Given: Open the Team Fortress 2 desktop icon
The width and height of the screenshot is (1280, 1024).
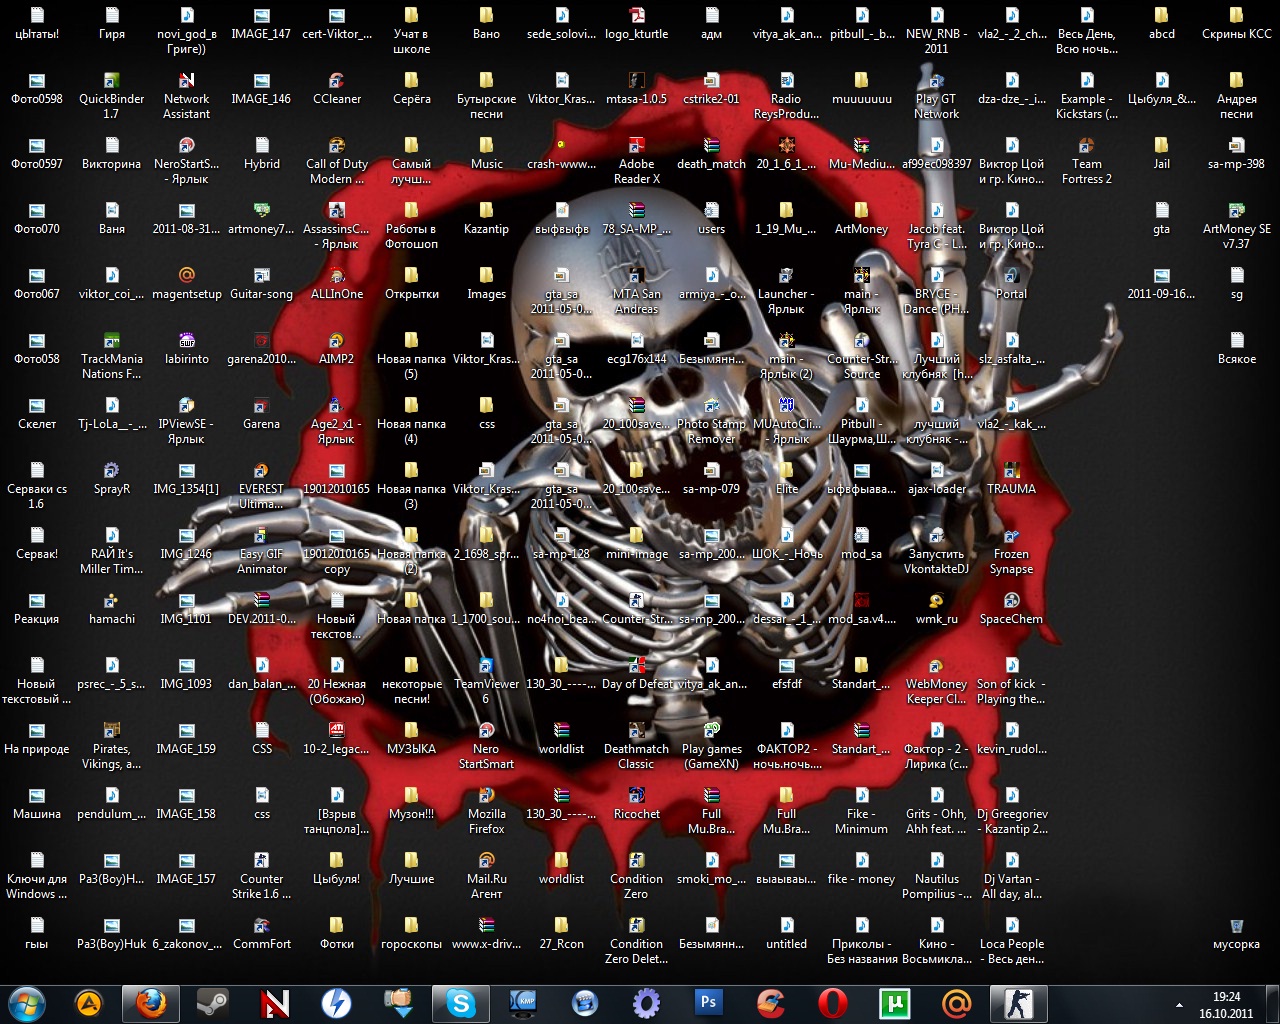Looking at the screenshot, I should point(1087,161).
